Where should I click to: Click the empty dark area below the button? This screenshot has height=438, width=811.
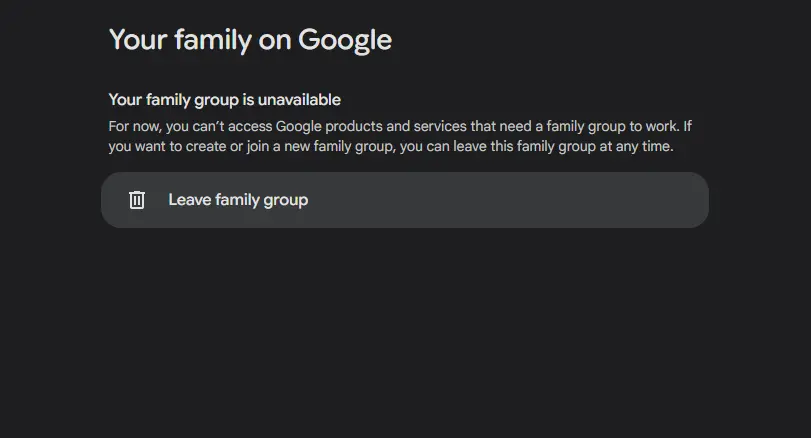[405, 331]
